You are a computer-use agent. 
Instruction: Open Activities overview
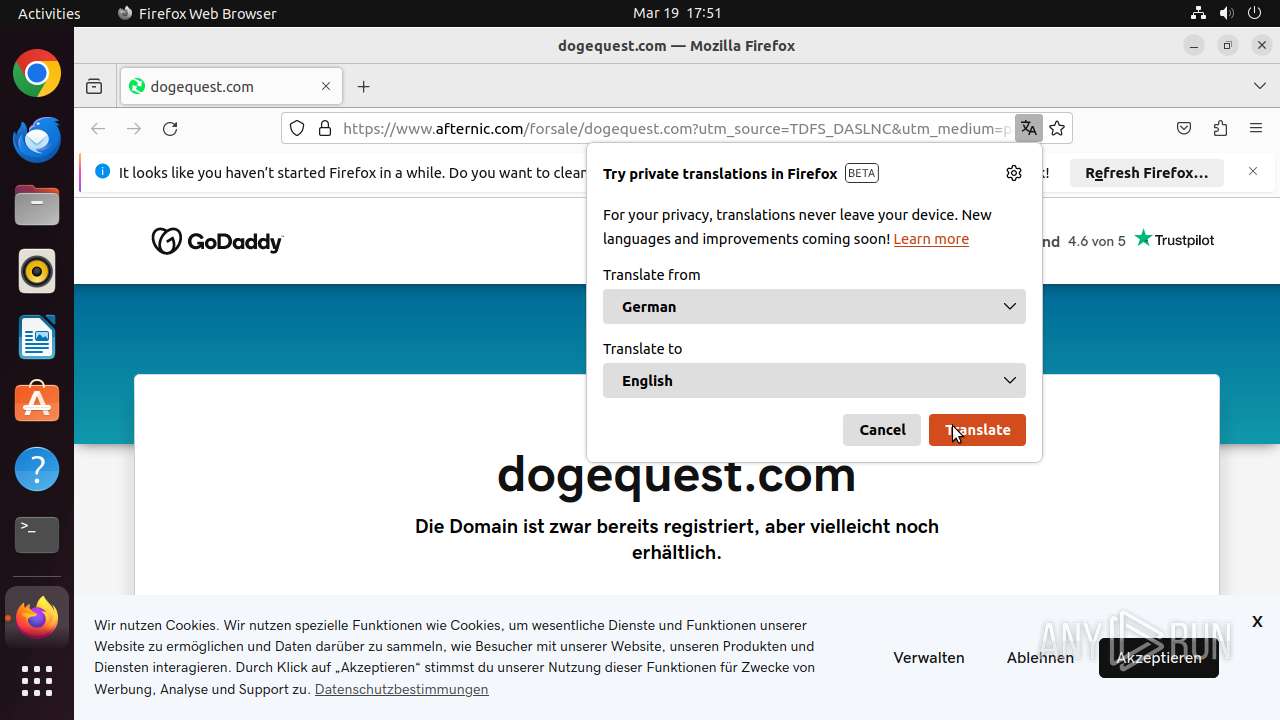(49, 13)
